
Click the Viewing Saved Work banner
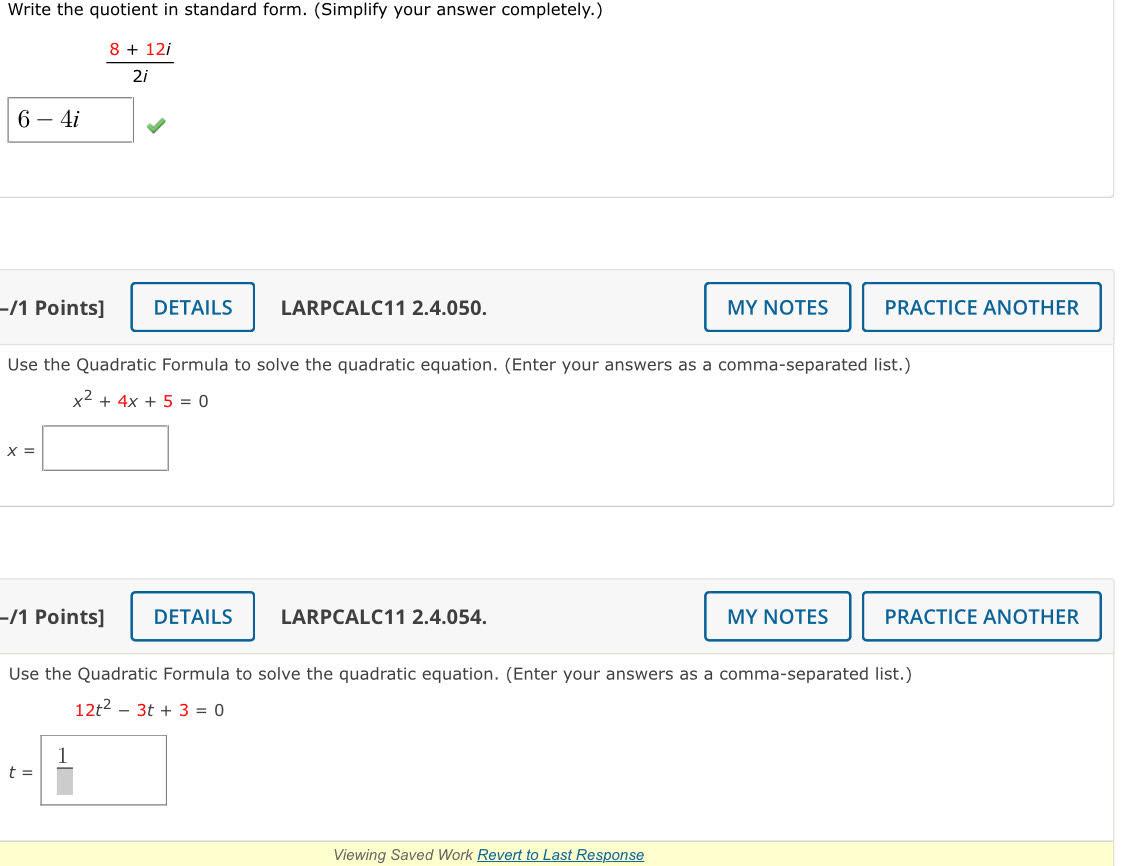click(x=404, y=855)
